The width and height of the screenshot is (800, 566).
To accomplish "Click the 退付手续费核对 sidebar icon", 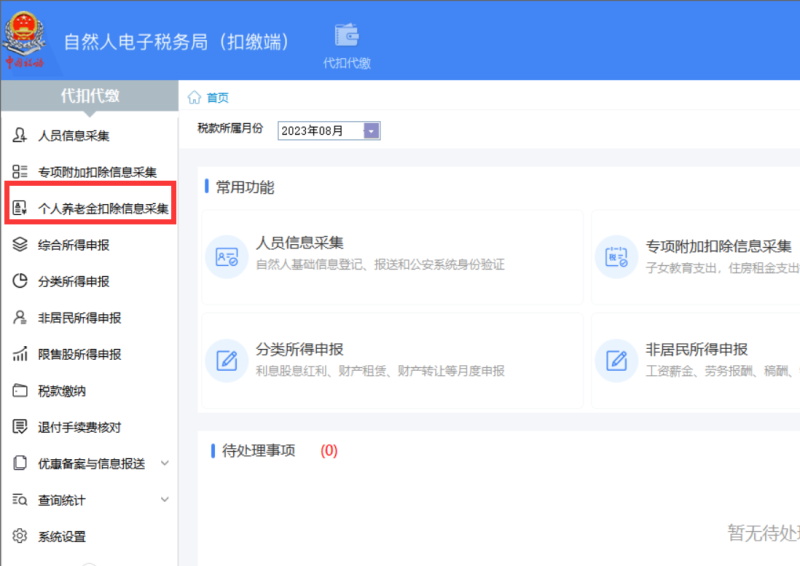I will tap(19, 427).
